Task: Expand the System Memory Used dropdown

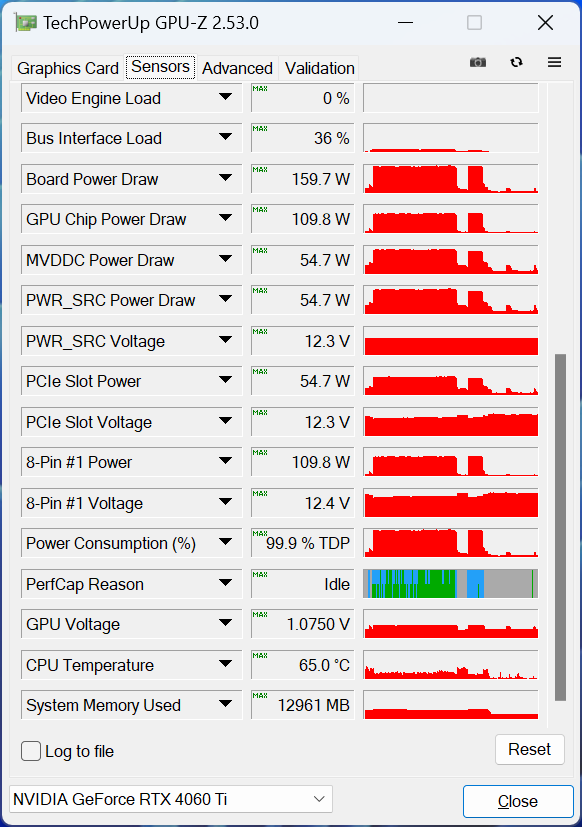Action: tap(225, 704)
